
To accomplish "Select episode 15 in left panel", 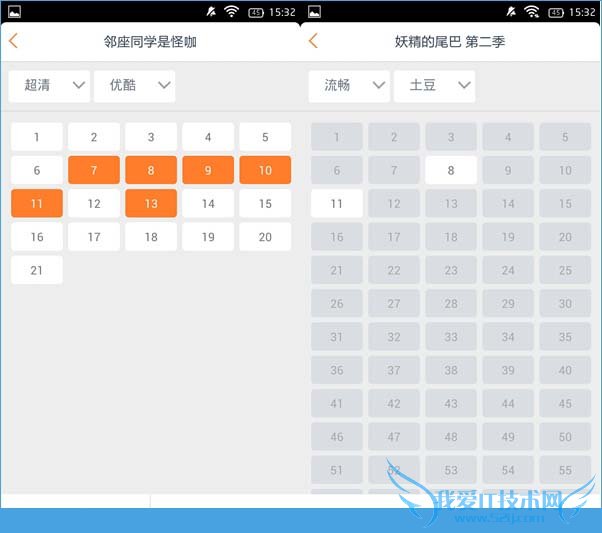I will pyautogui.click(x=265, y=203).
